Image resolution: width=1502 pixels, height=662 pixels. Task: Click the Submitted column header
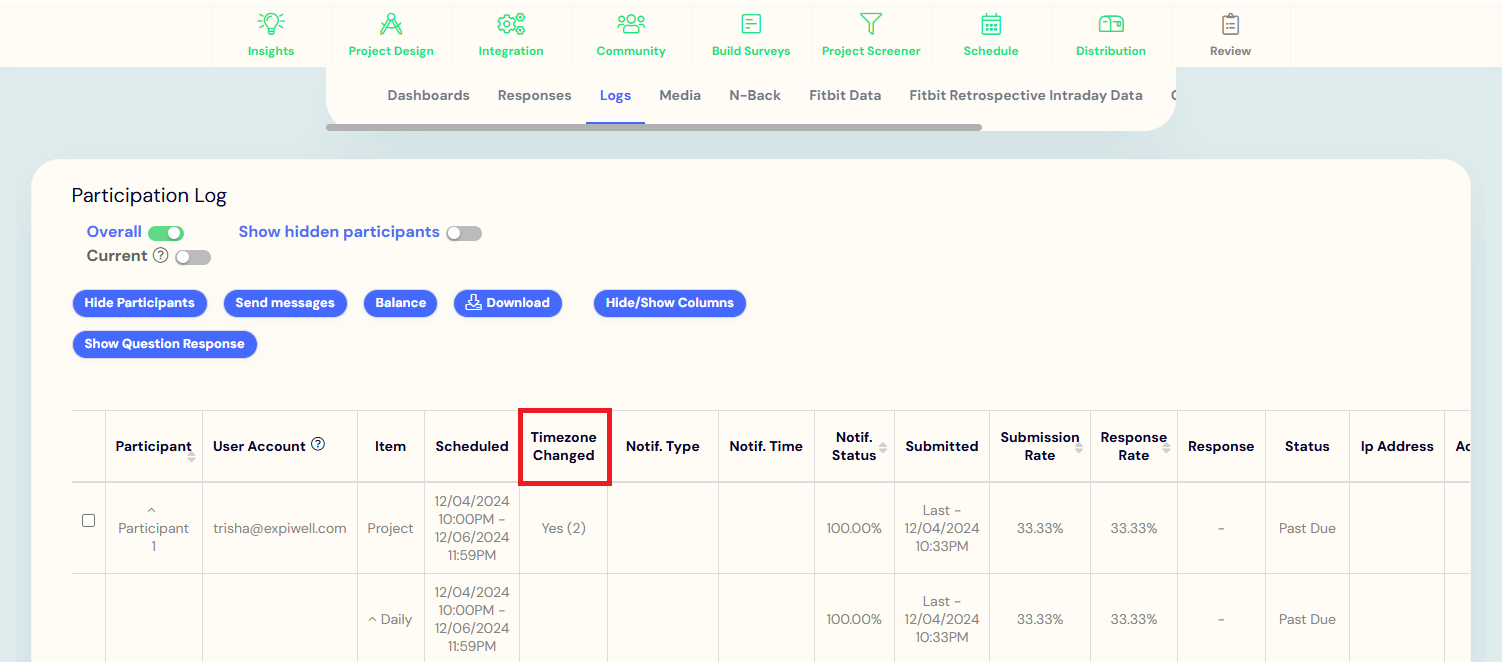(x=942, y=446)
